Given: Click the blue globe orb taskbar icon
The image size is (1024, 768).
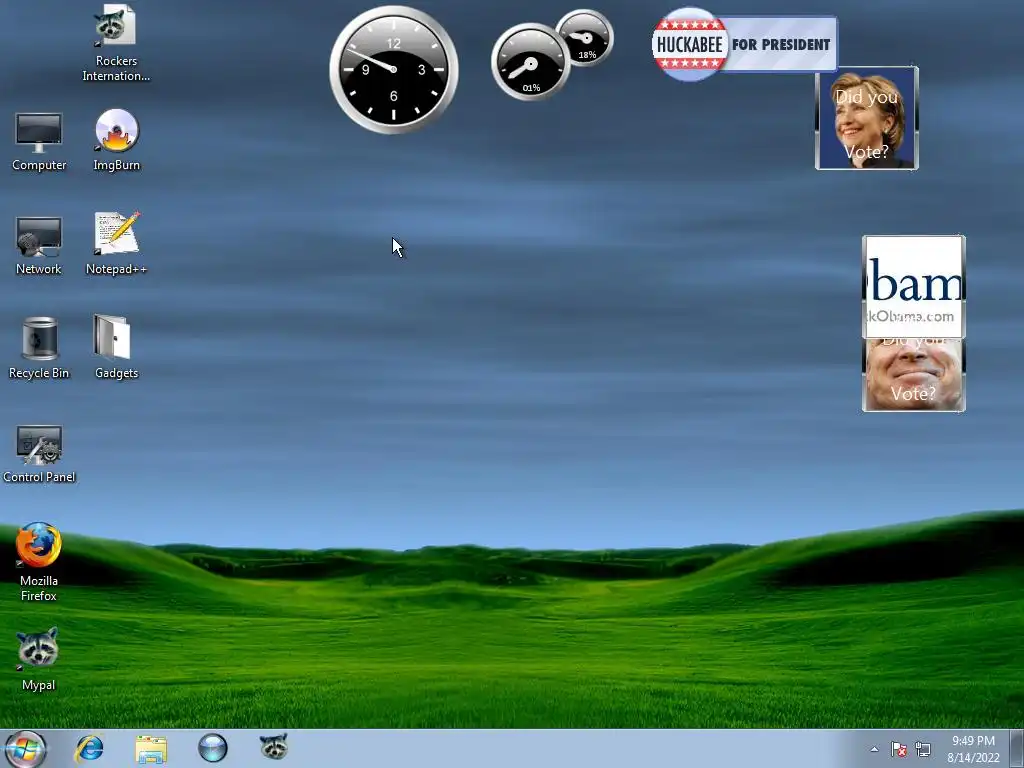Looking at the screenshot, I should point(213,748).
